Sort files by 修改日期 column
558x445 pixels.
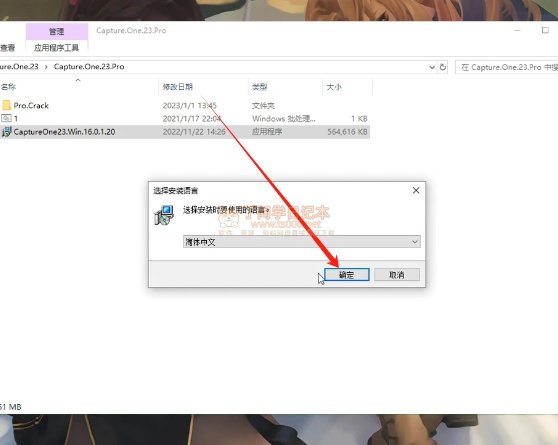click(178, 87)
